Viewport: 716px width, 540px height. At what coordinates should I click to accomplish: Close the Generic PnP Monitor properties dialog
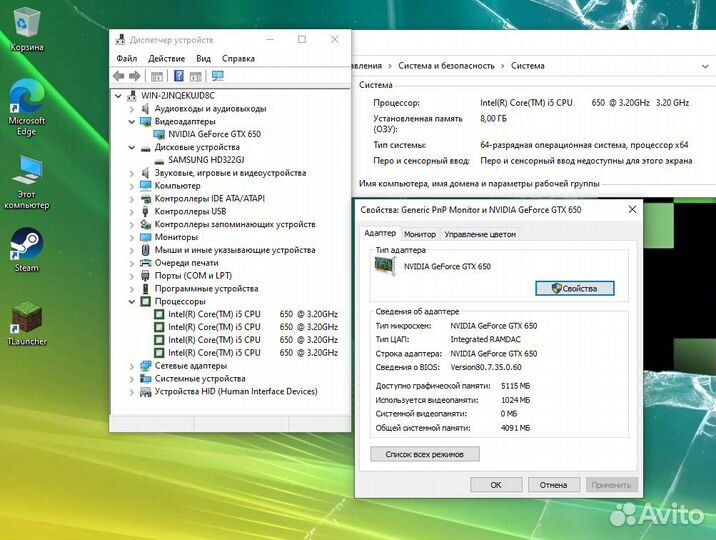pyautogui.click(x=632, y=210)
